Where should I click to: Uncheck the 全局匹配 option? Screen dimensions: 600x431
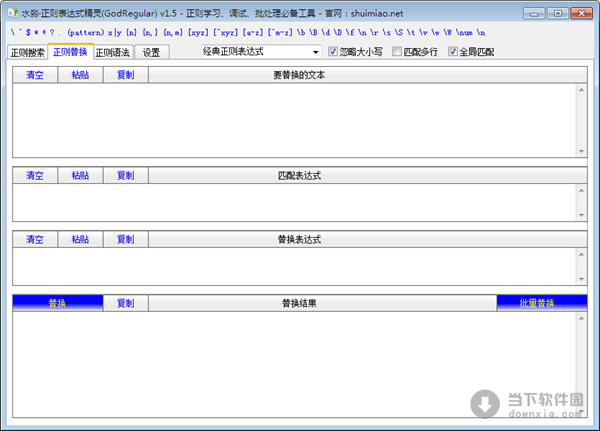(x=453, y=52)
